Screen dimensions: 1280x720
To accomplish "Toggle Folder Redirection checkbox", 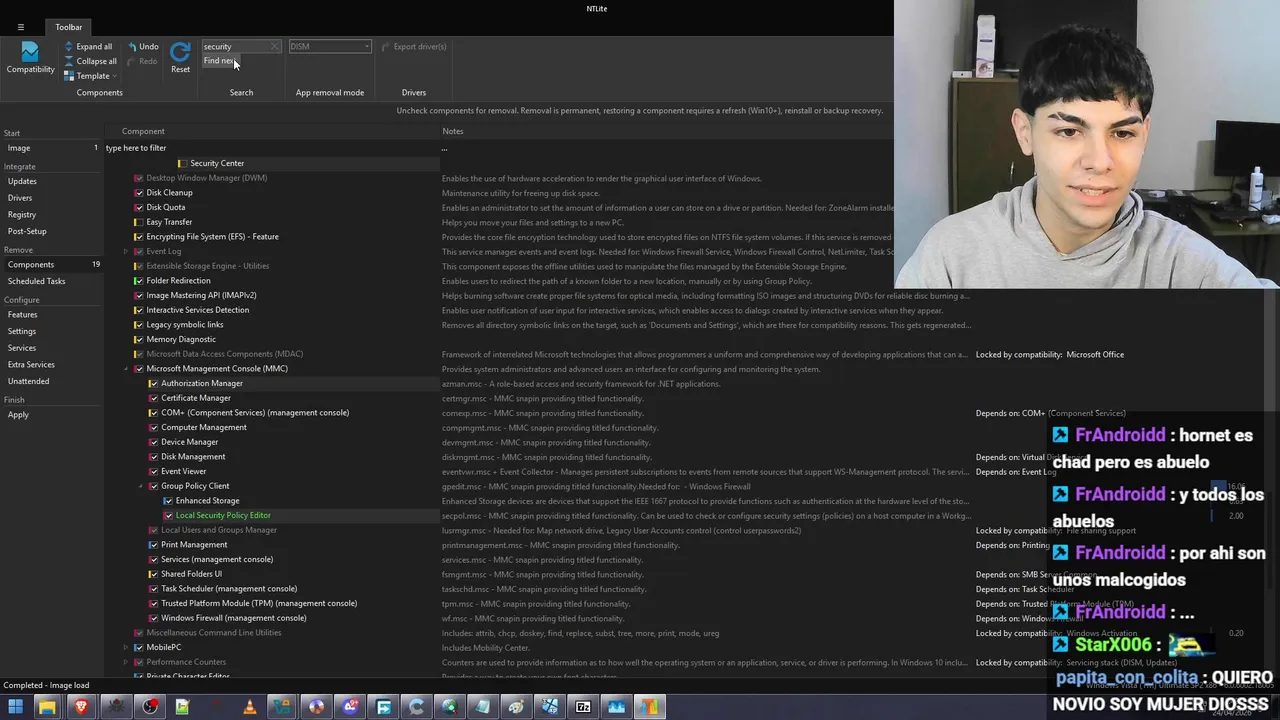I will click(x=138, y=281).
